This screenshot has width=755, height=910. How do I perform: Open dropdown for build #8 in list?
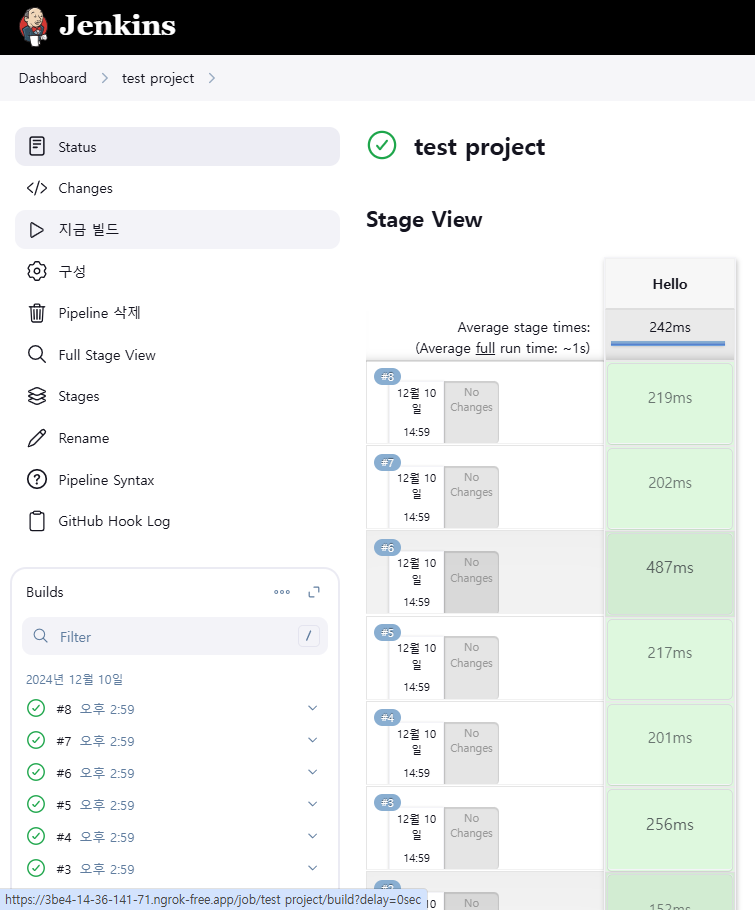312,708
